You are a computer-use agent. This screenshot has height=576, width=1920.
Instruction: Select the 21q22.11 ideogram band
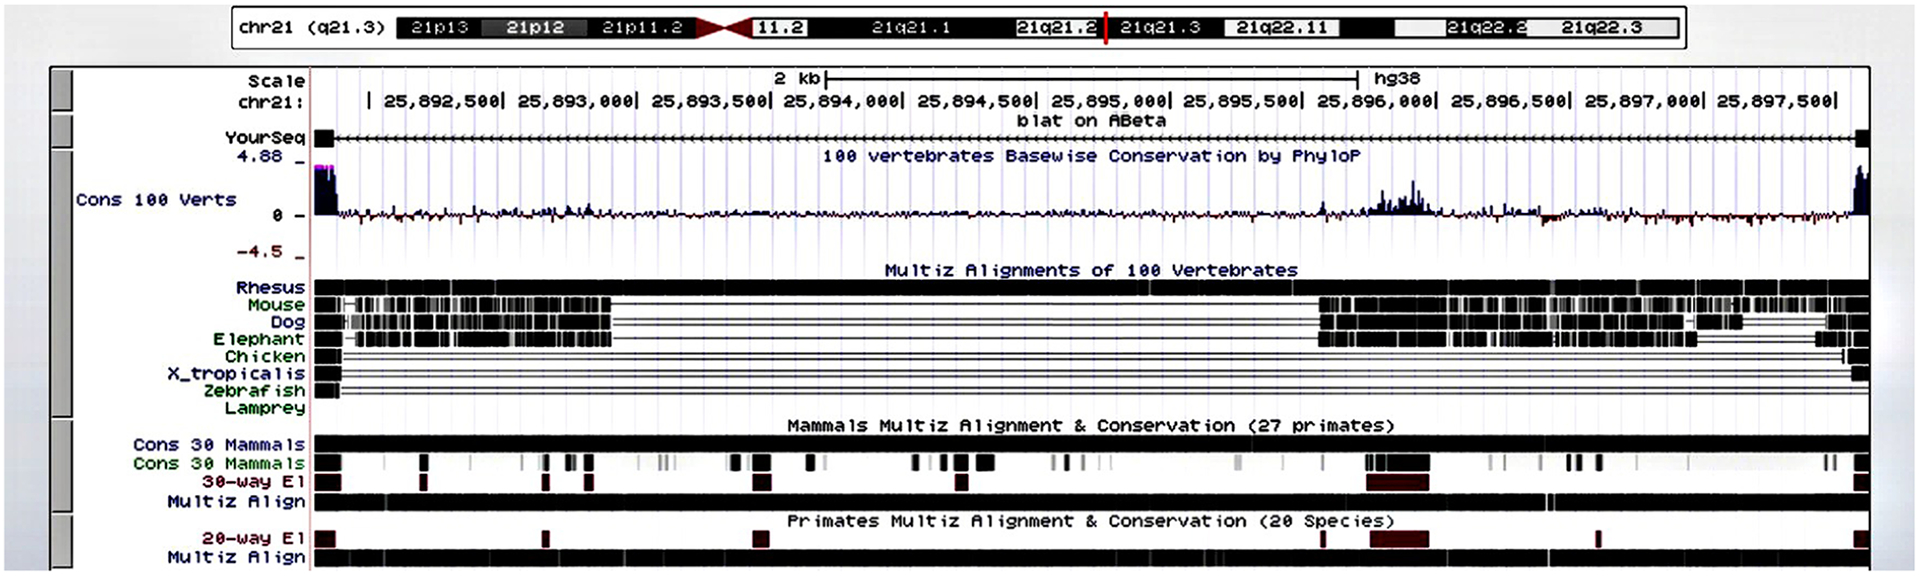[x=1281, y=28]
